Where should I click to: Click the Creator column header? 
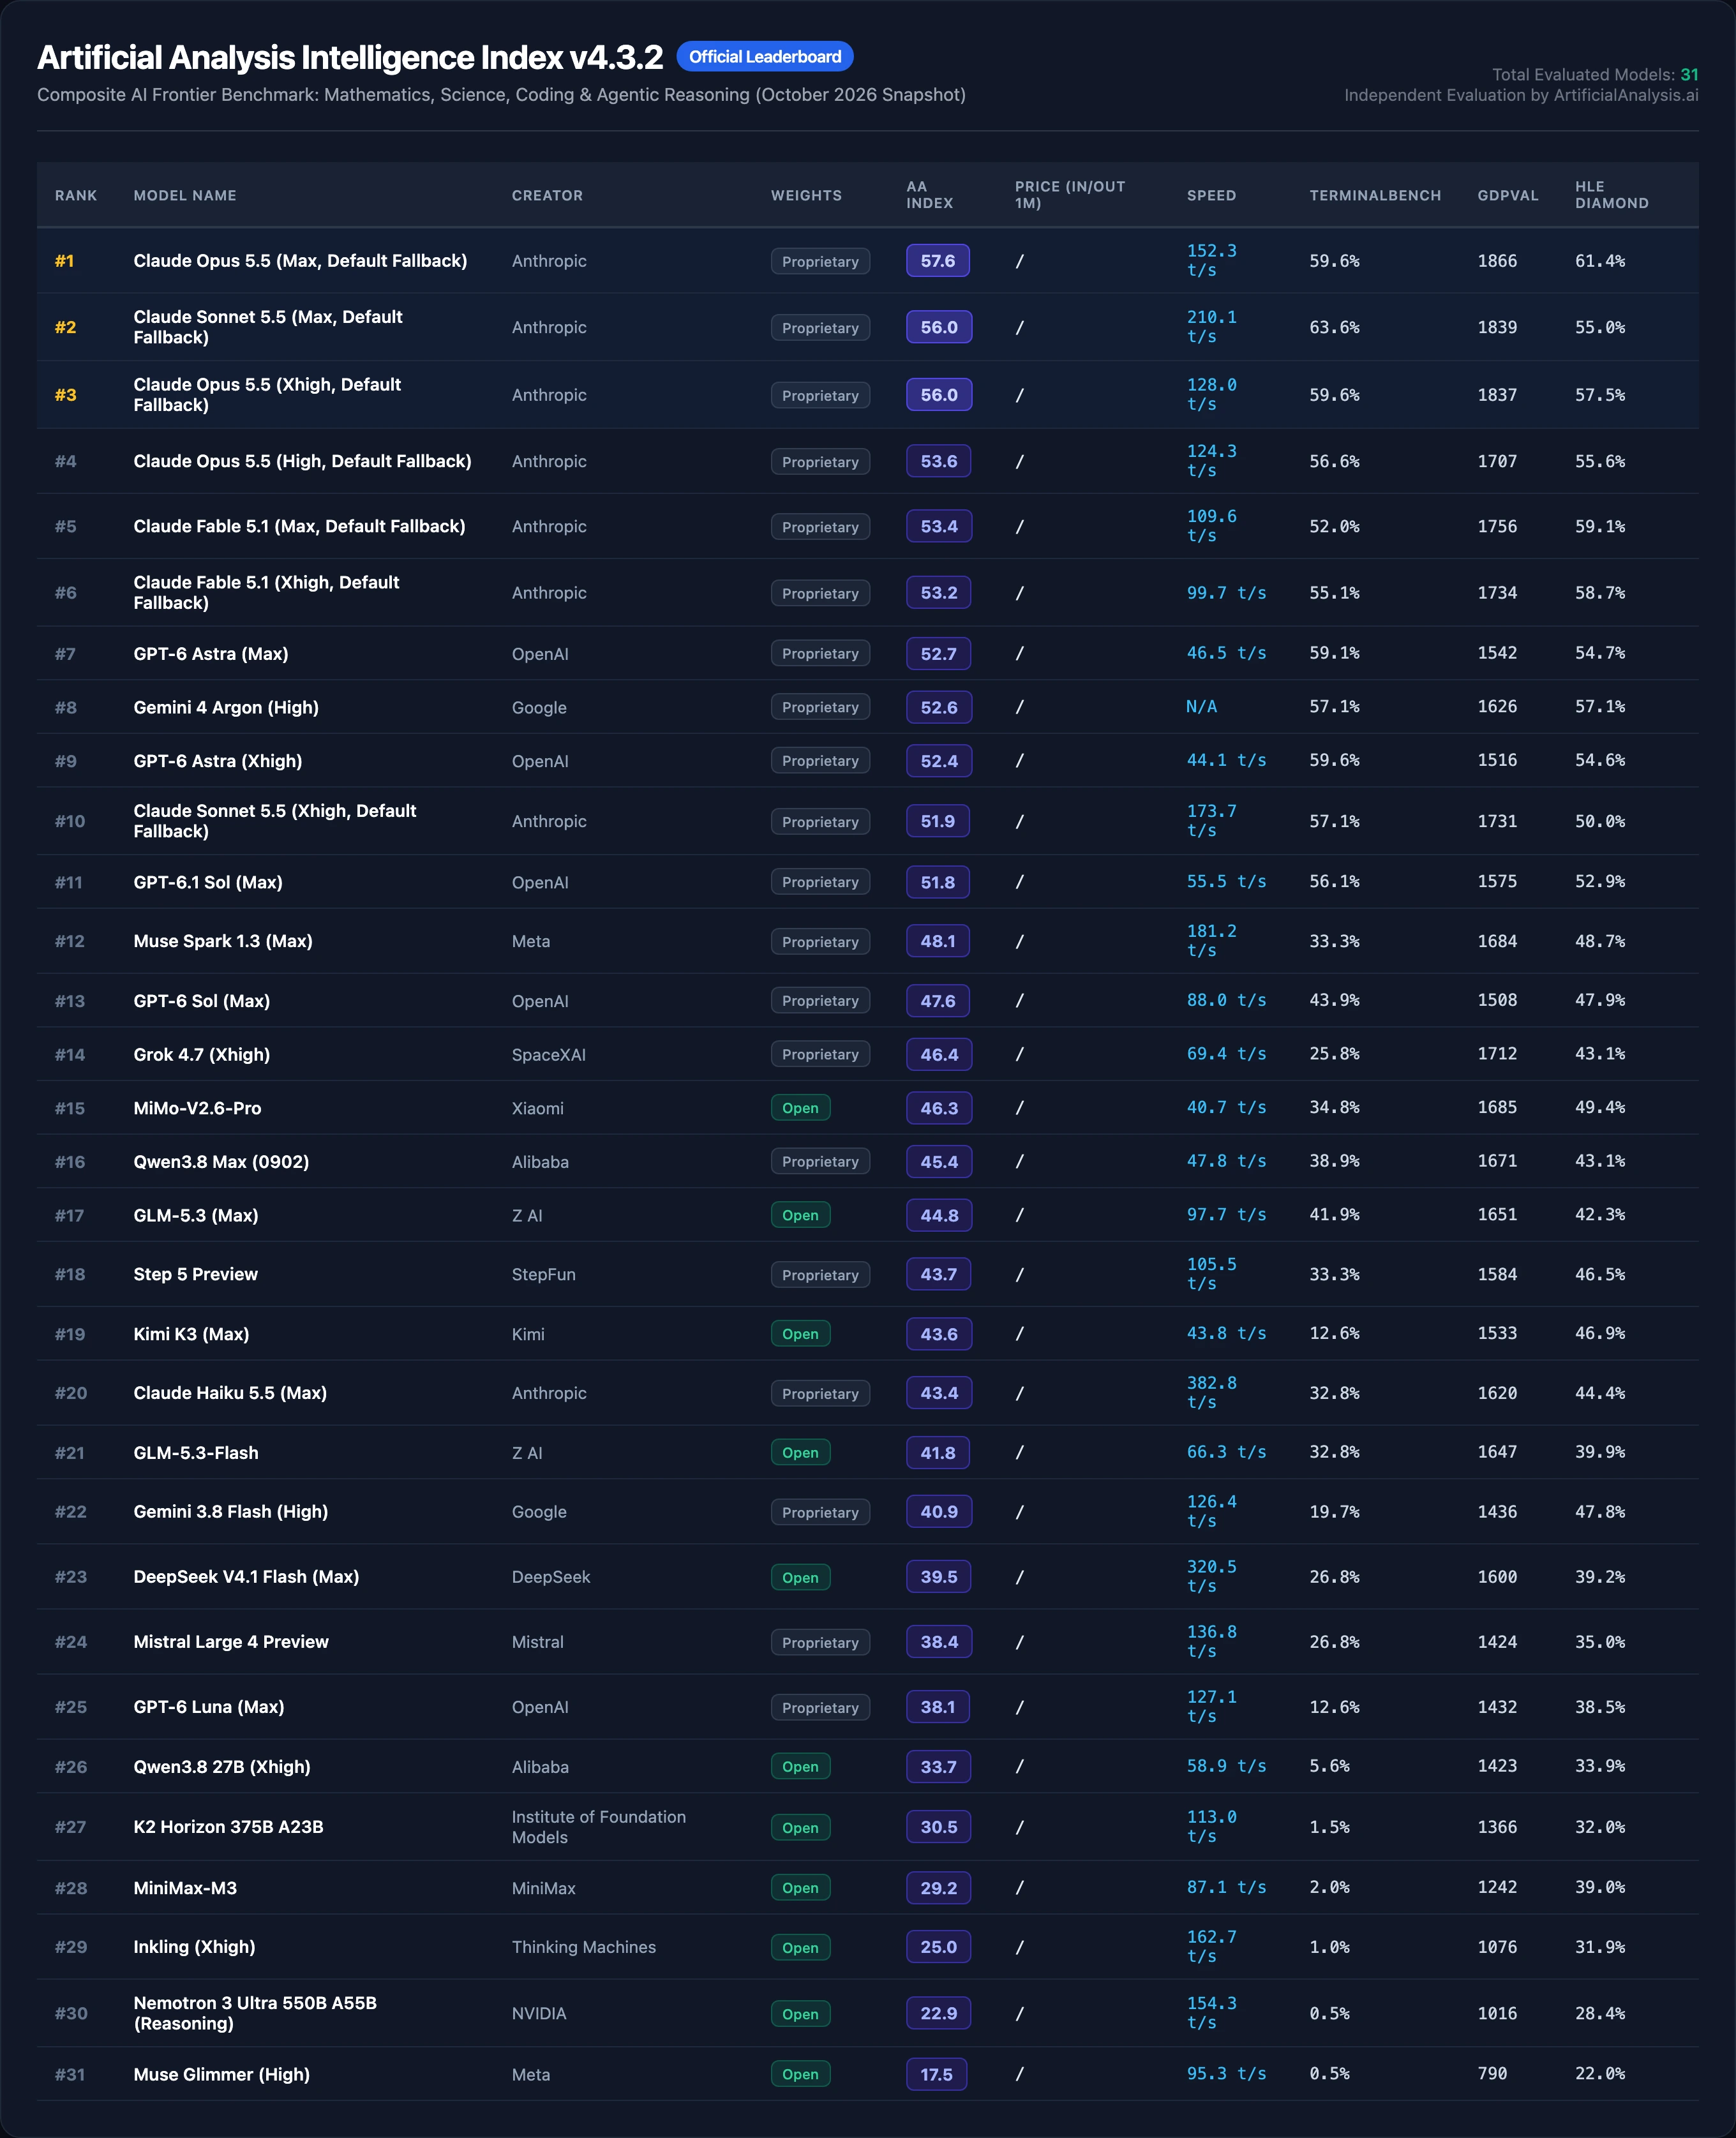[547, 195]
